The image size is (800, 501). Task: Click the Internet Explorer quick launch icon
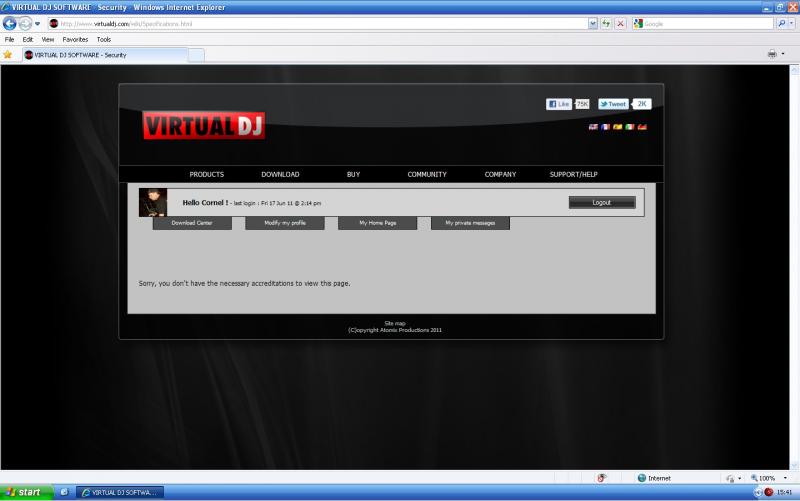pos(64,492)
